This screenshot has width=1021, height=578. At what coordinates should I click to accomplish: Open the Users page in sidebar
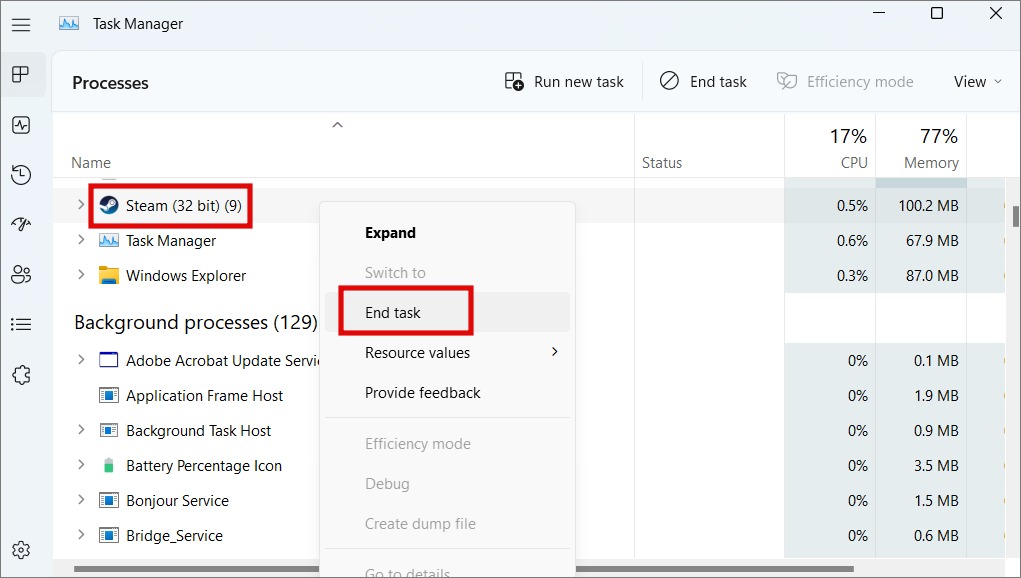point(21,275)
